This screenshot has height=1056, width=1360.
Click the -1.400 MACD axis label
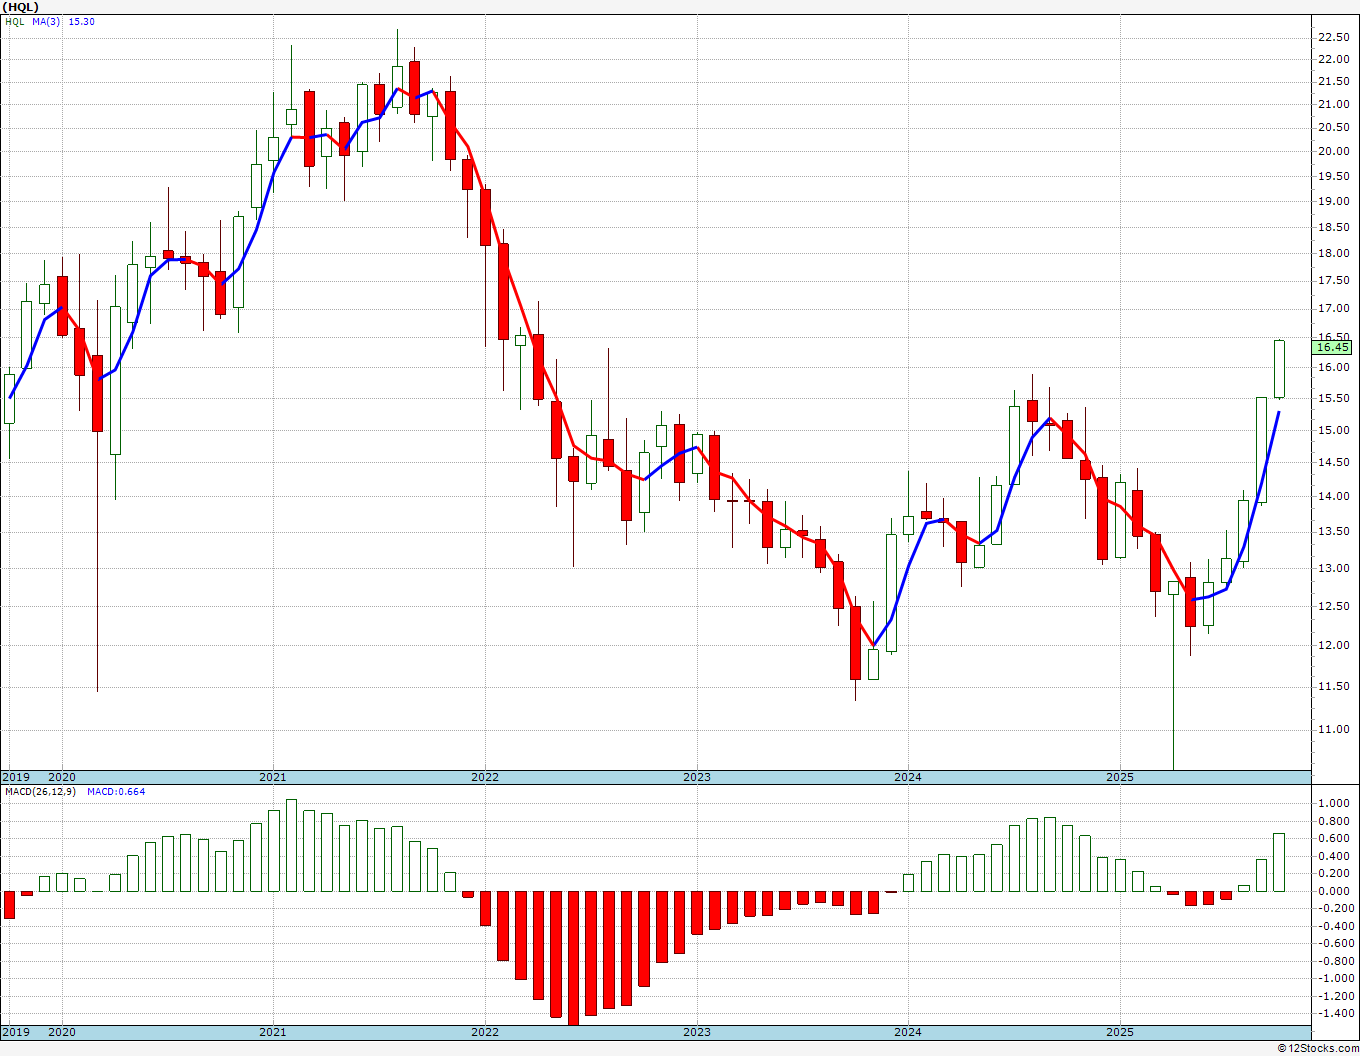point(1332,1013)
